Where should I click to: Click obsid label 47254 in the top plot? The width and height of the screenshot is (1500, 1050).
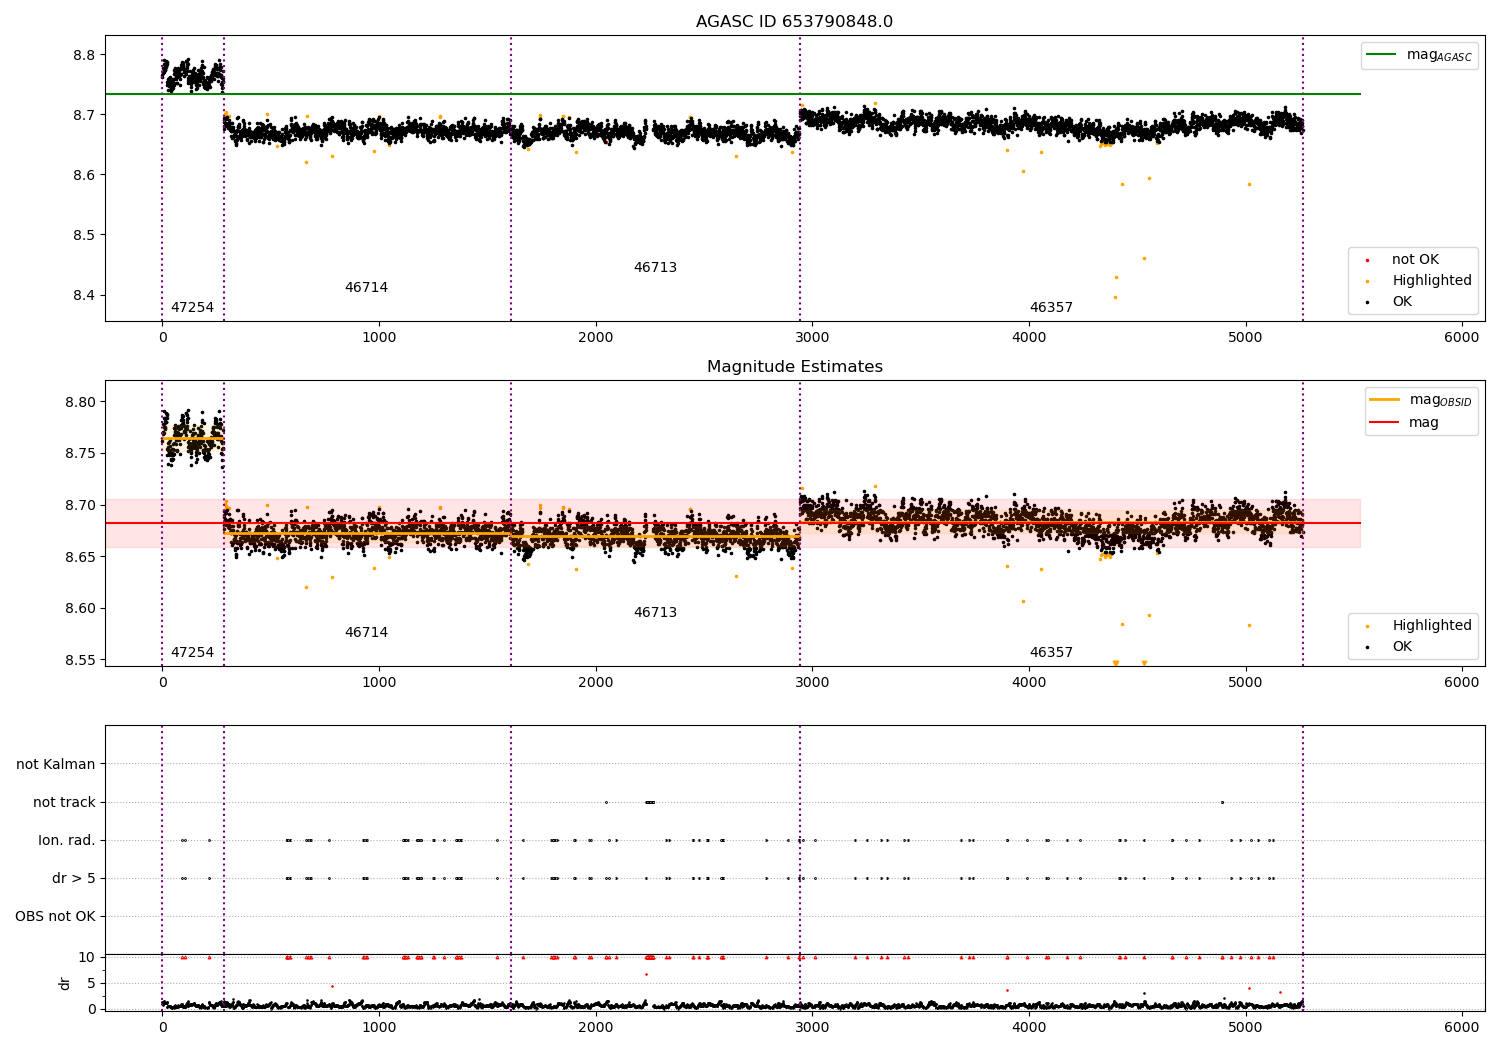pos(192,308)
